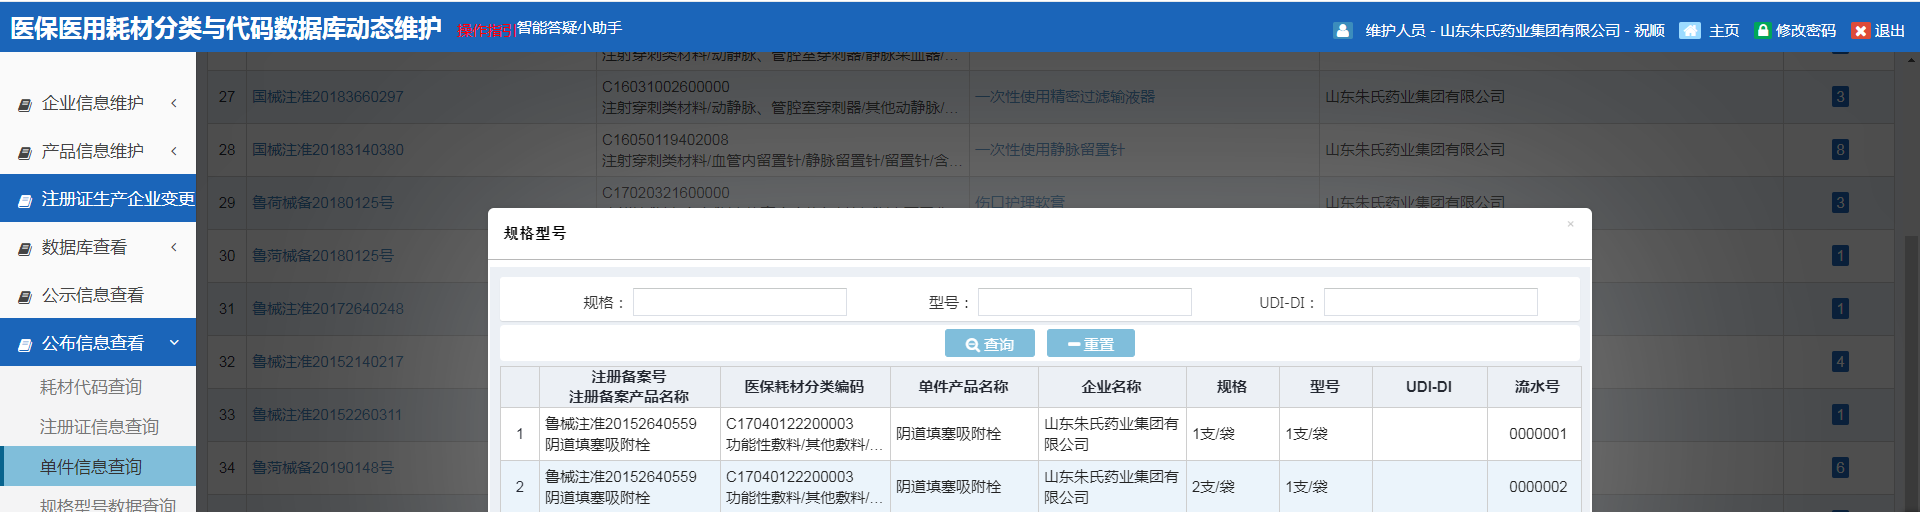Focus the UDI-DI input field
The width and height of the screenshot is (1920, 512).
point(1430,302)
